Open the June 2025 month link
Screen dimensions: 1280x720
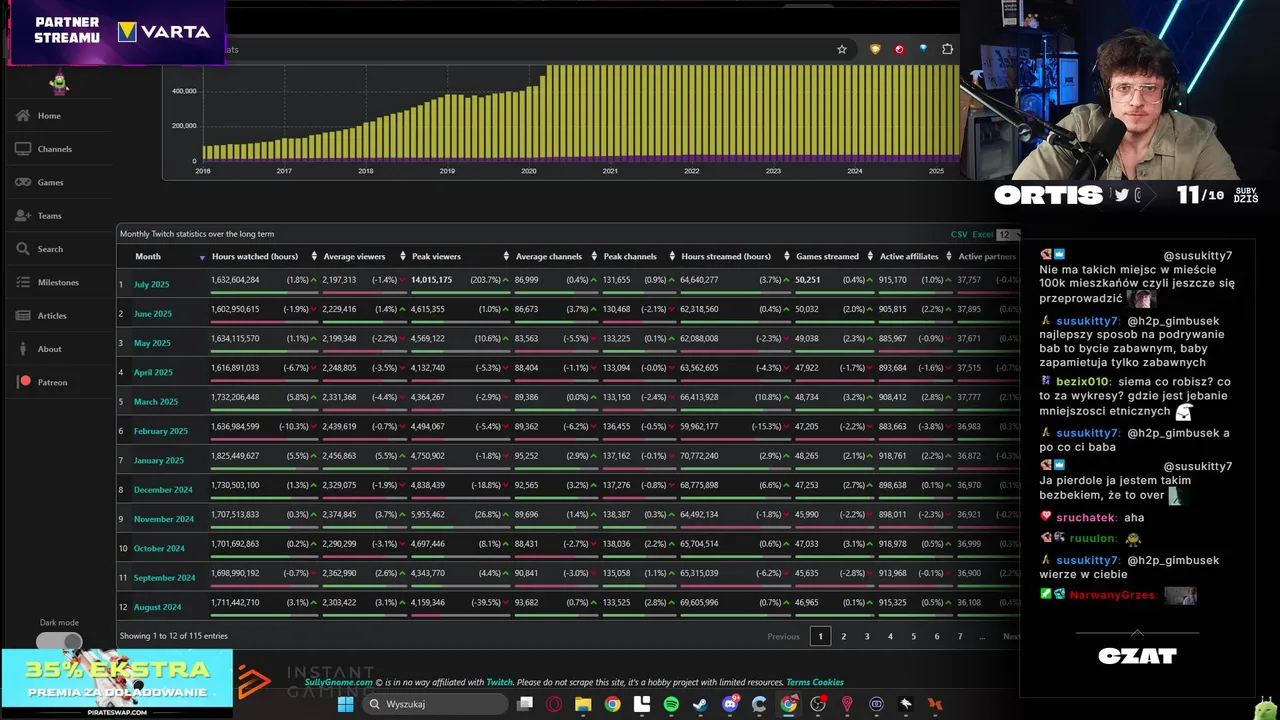(x=153, y=314)
